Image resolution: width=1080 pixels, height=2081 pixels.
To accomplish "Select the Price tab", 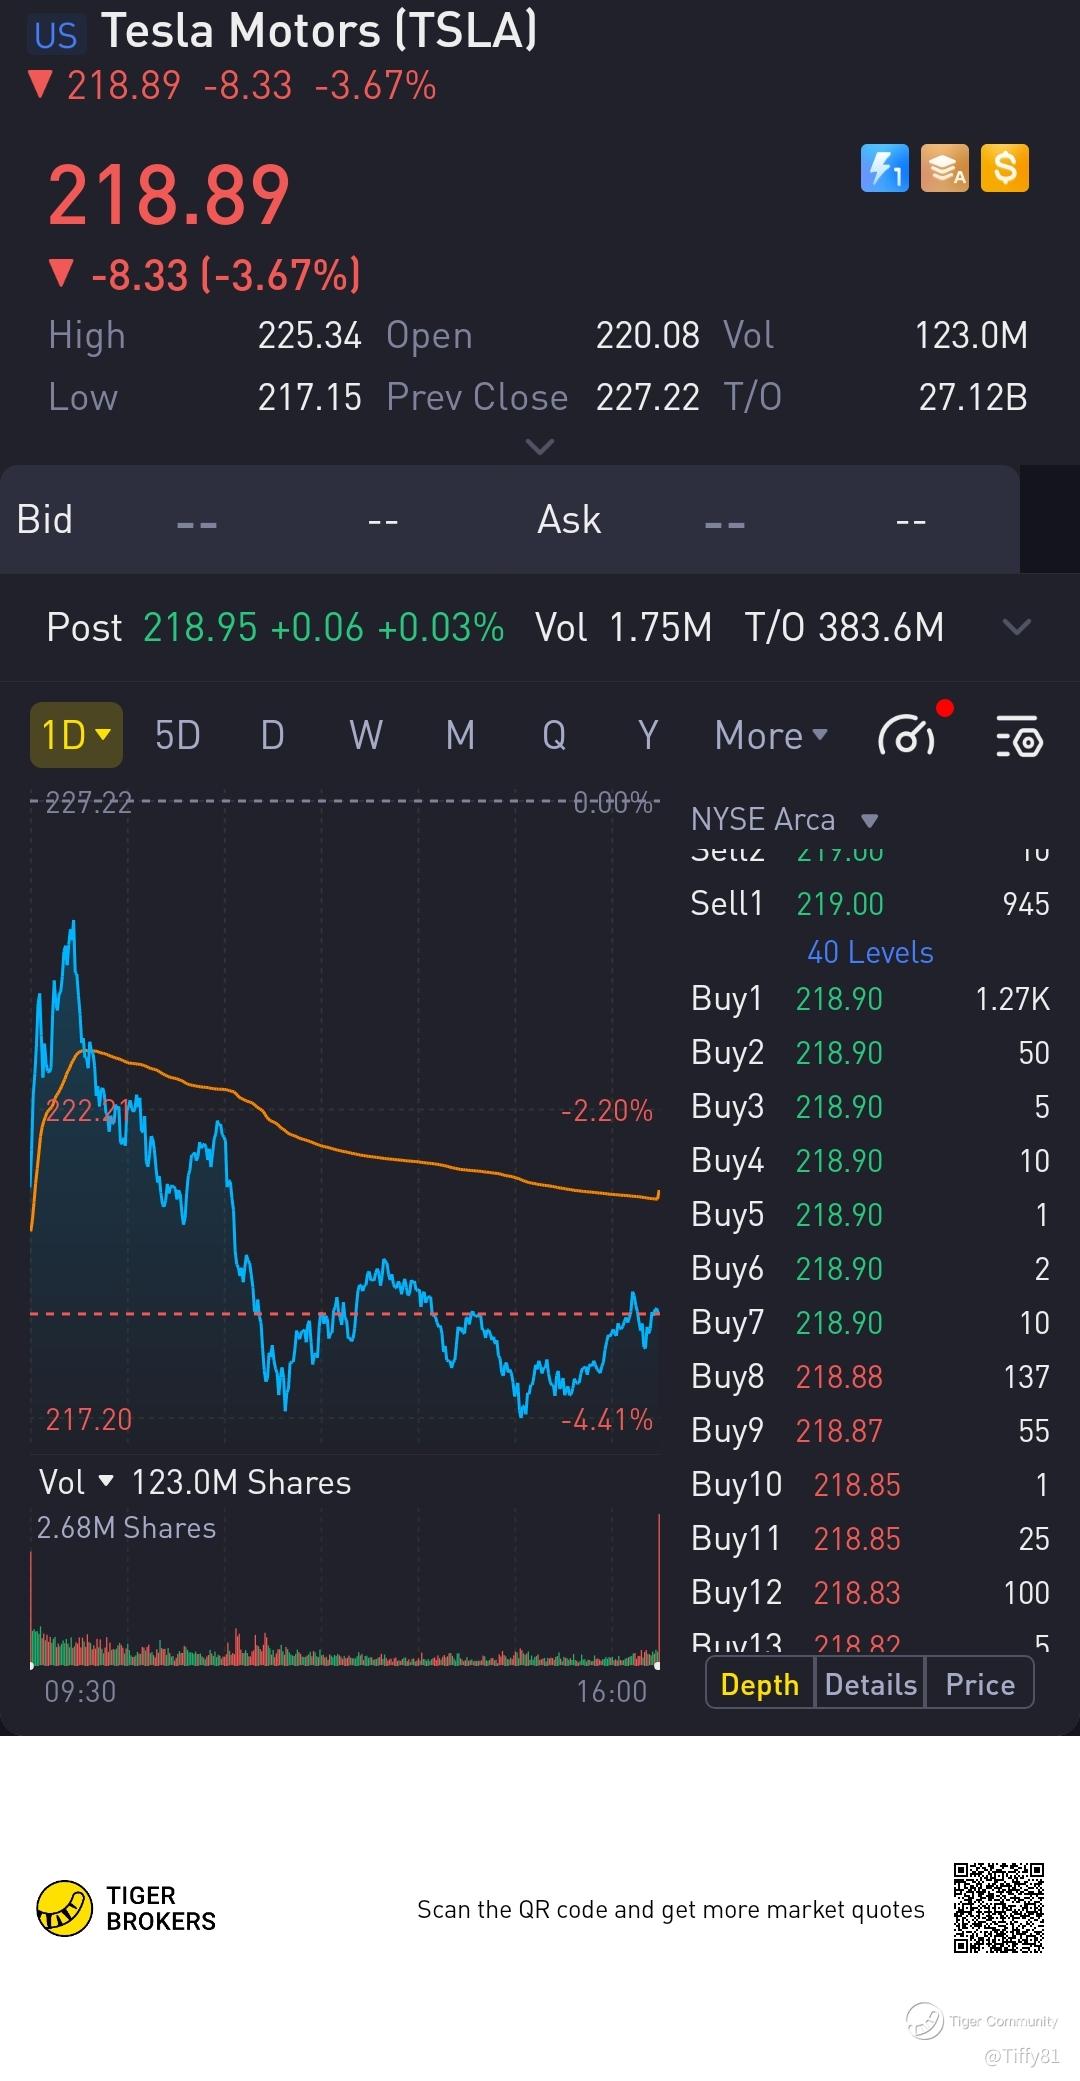I will [980, 1684].
